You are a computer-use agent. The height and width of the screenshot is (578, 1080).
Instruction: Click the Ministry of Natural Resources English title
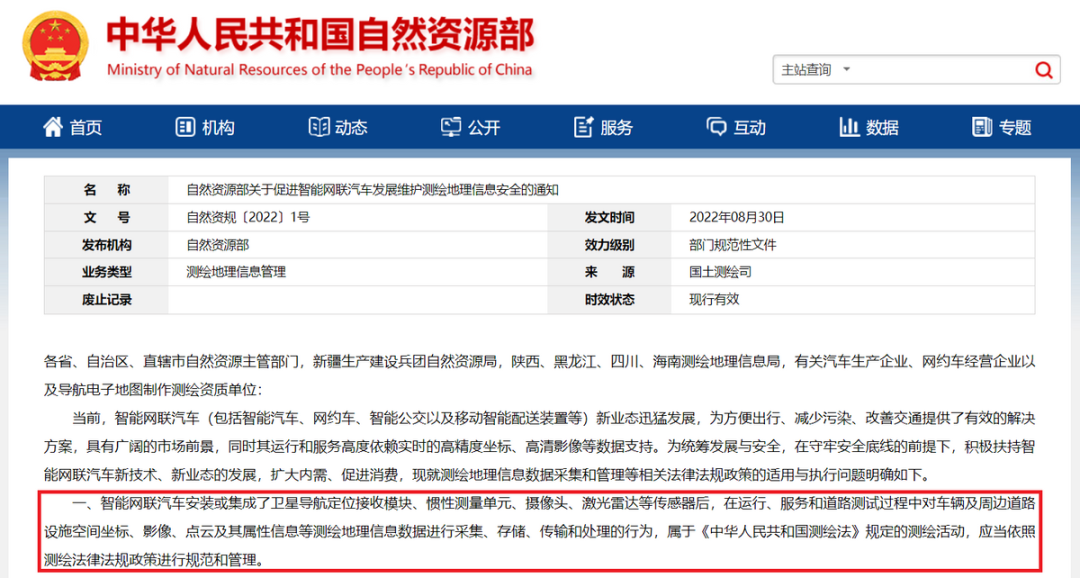320,70
